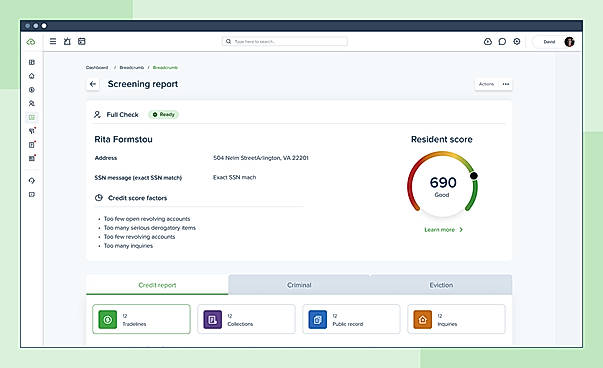Viewport: 603px width, 368px height.
Task: Open the home sidebar icon
Action: [x=32, y=76]
